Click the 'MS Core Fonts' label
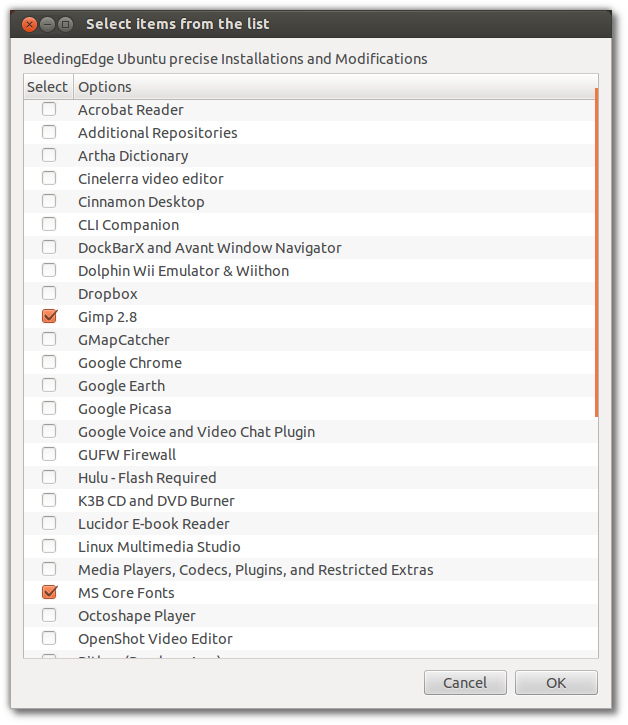The height and width of the screenshot is (725, 628). 126,593
